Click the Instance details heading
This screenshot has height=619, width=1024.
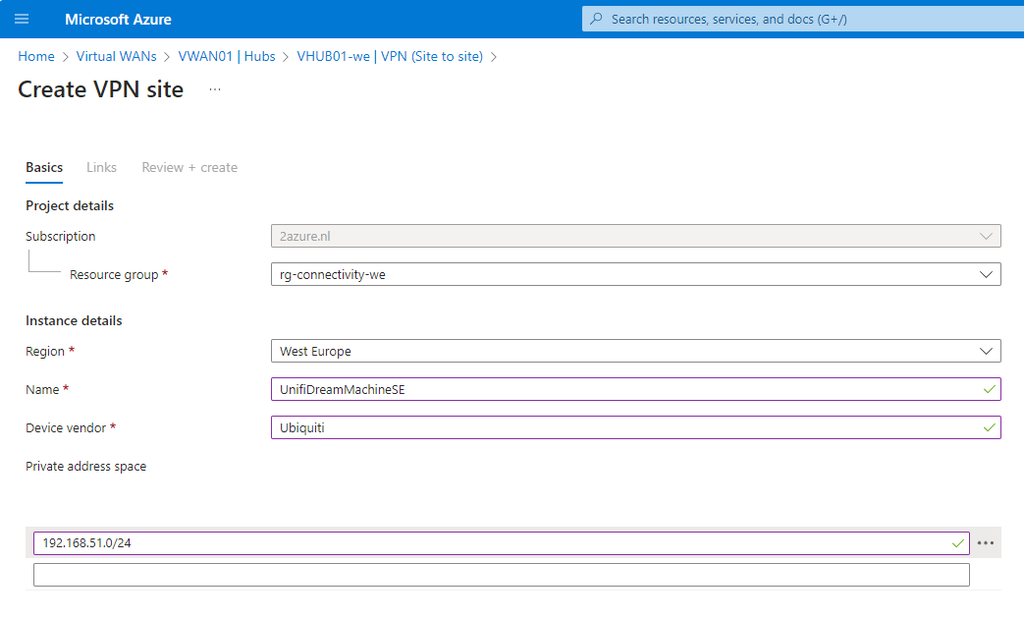click(x=74, y=320)
